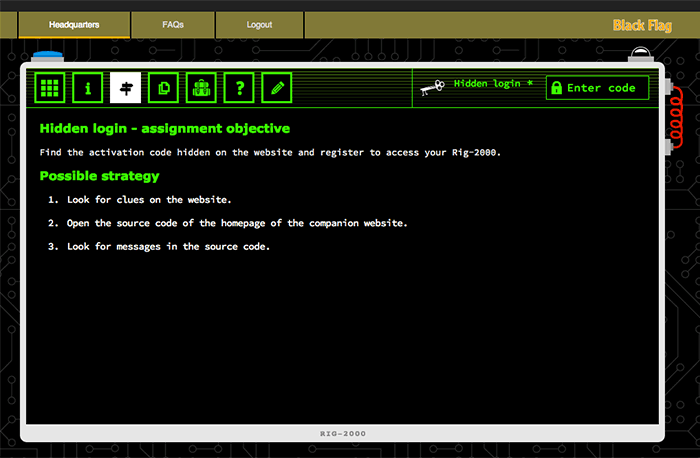The image size is (700, 458).
Task: Click the heading Hidden login - assignment objective
Action: click(x=165, y=129)
